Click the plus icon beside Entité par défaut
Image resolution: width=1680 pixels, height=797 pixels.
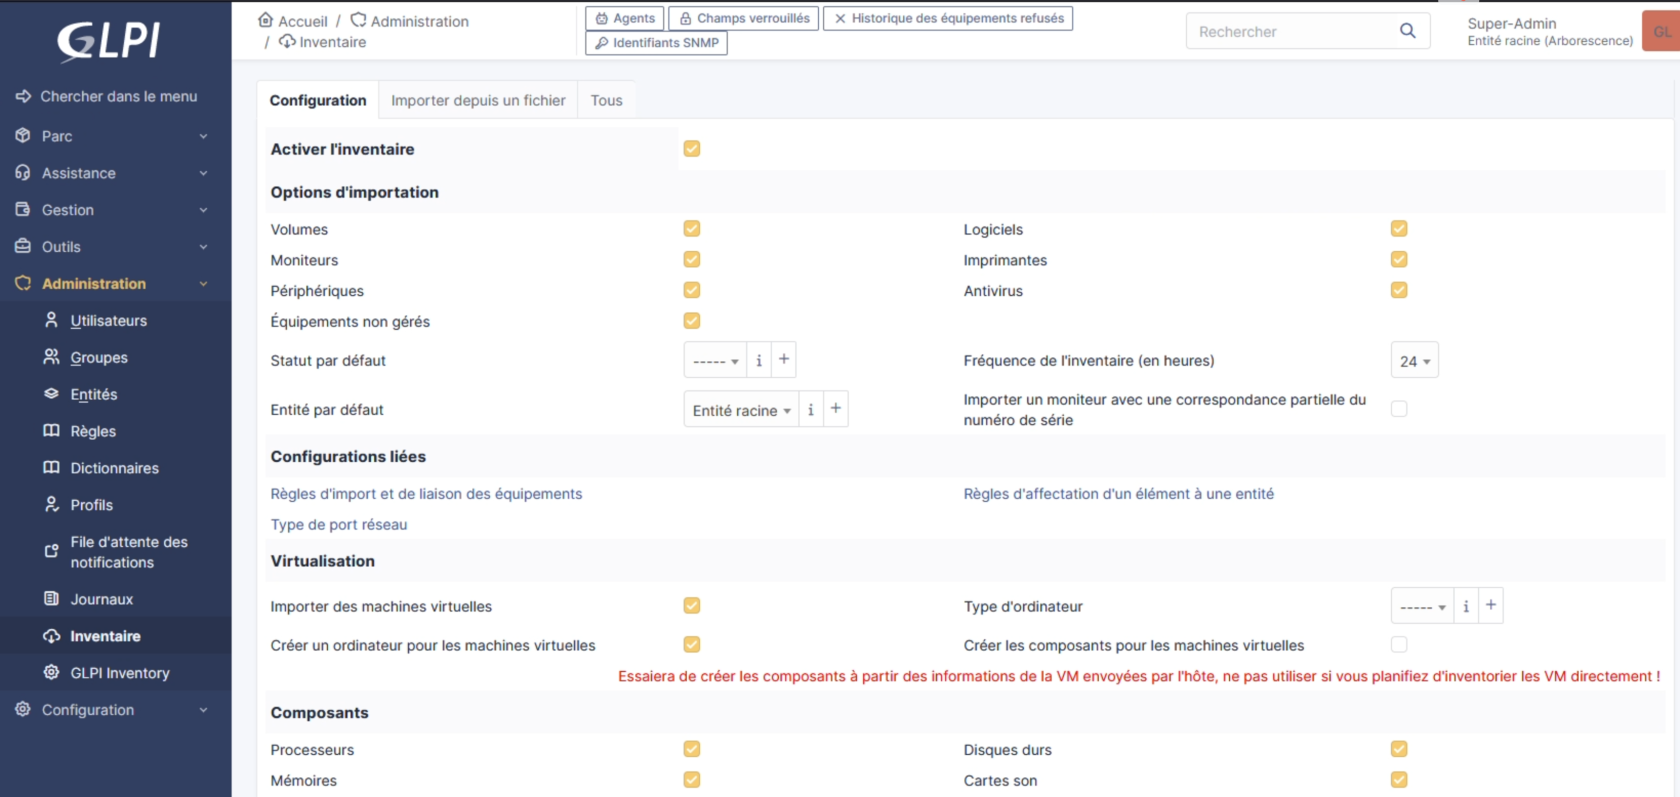coord(836,409)
